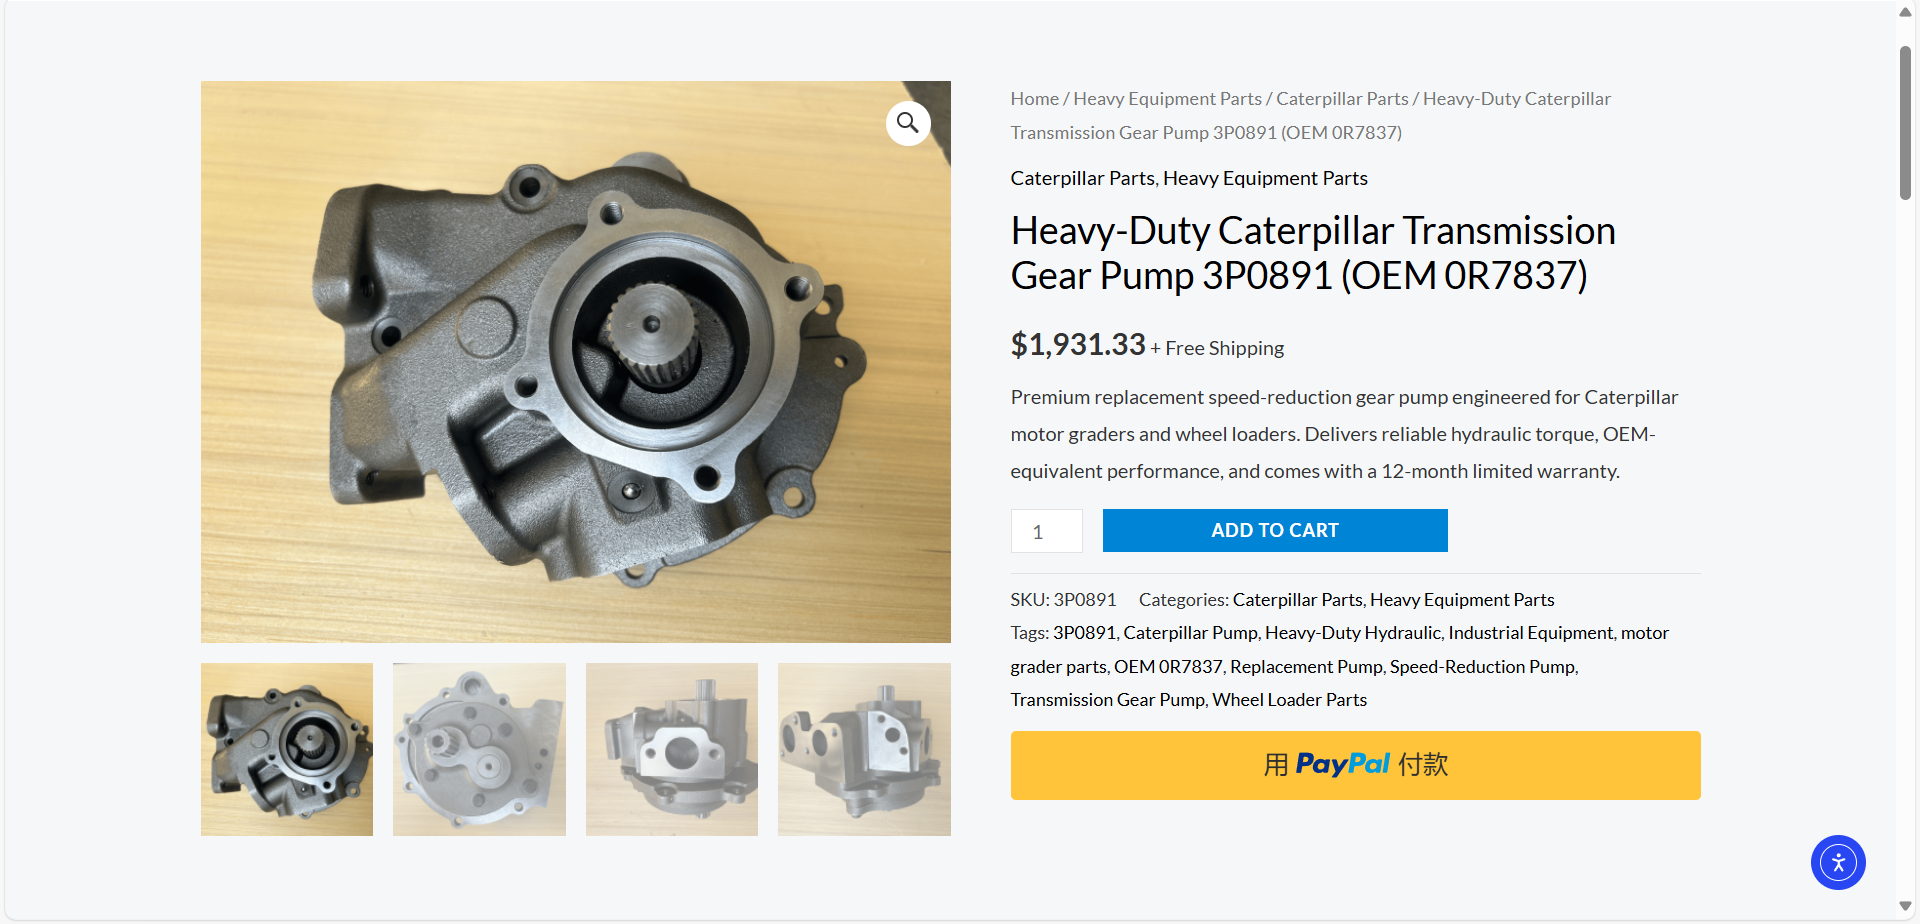Open the accessibility options button
1920x924 pixels.
[x=1838, y=862]
